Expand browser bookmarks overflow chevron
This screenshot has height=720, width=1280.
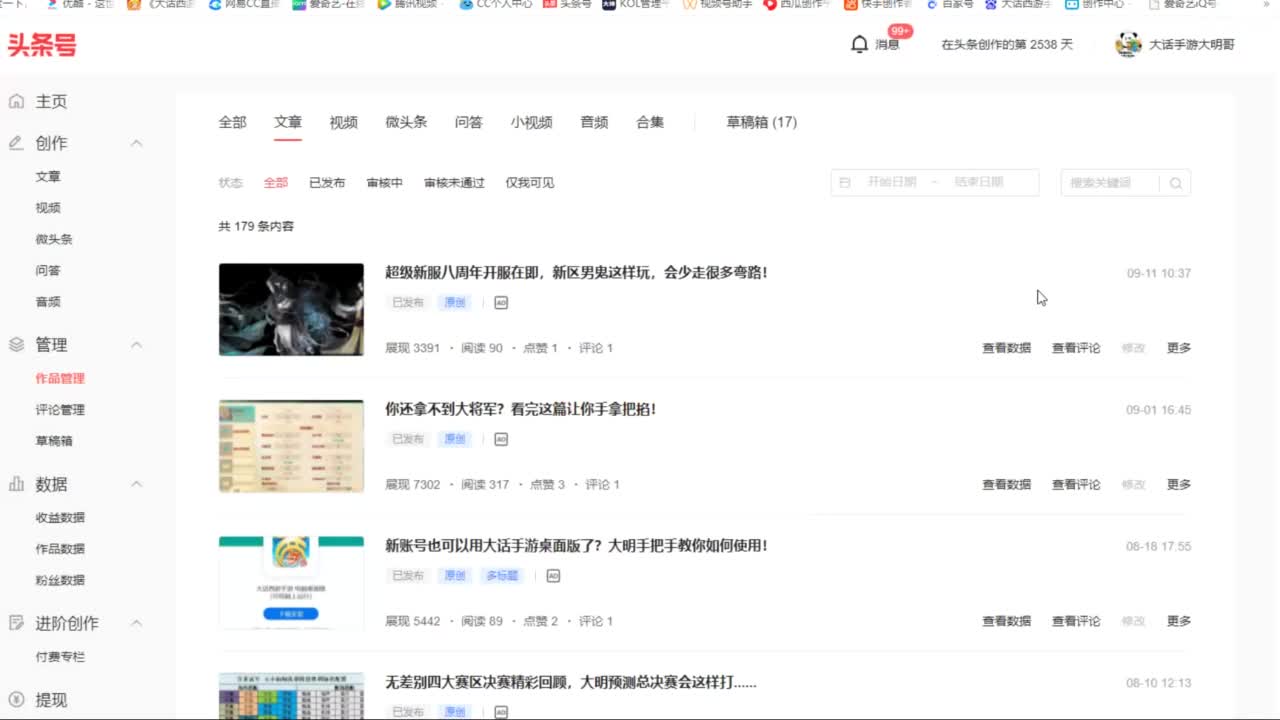tap(1268, 4)
